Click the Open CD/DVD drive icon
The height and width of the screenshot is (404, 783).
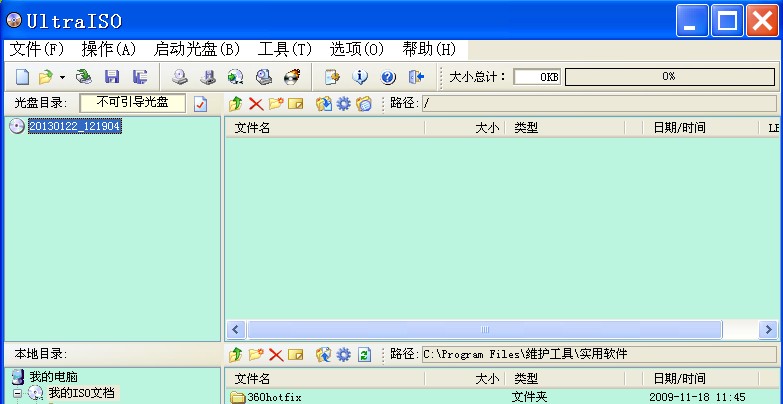[84, 77]
